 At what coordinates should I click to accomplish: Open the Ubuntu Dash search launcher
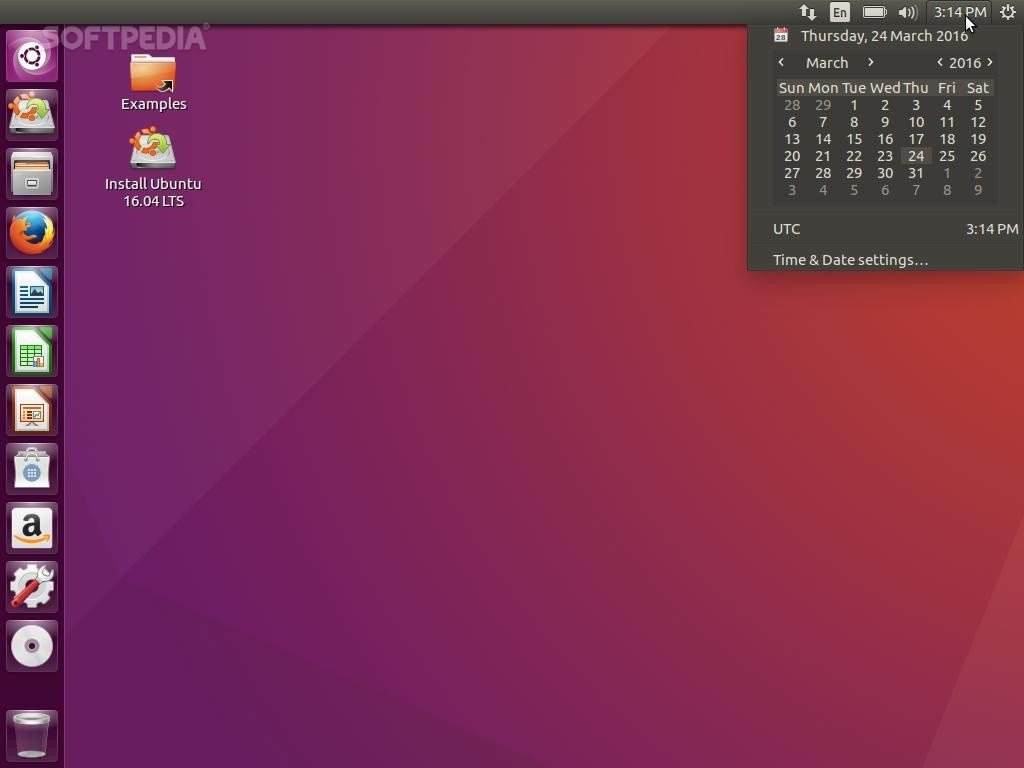(x=32, y=56)
